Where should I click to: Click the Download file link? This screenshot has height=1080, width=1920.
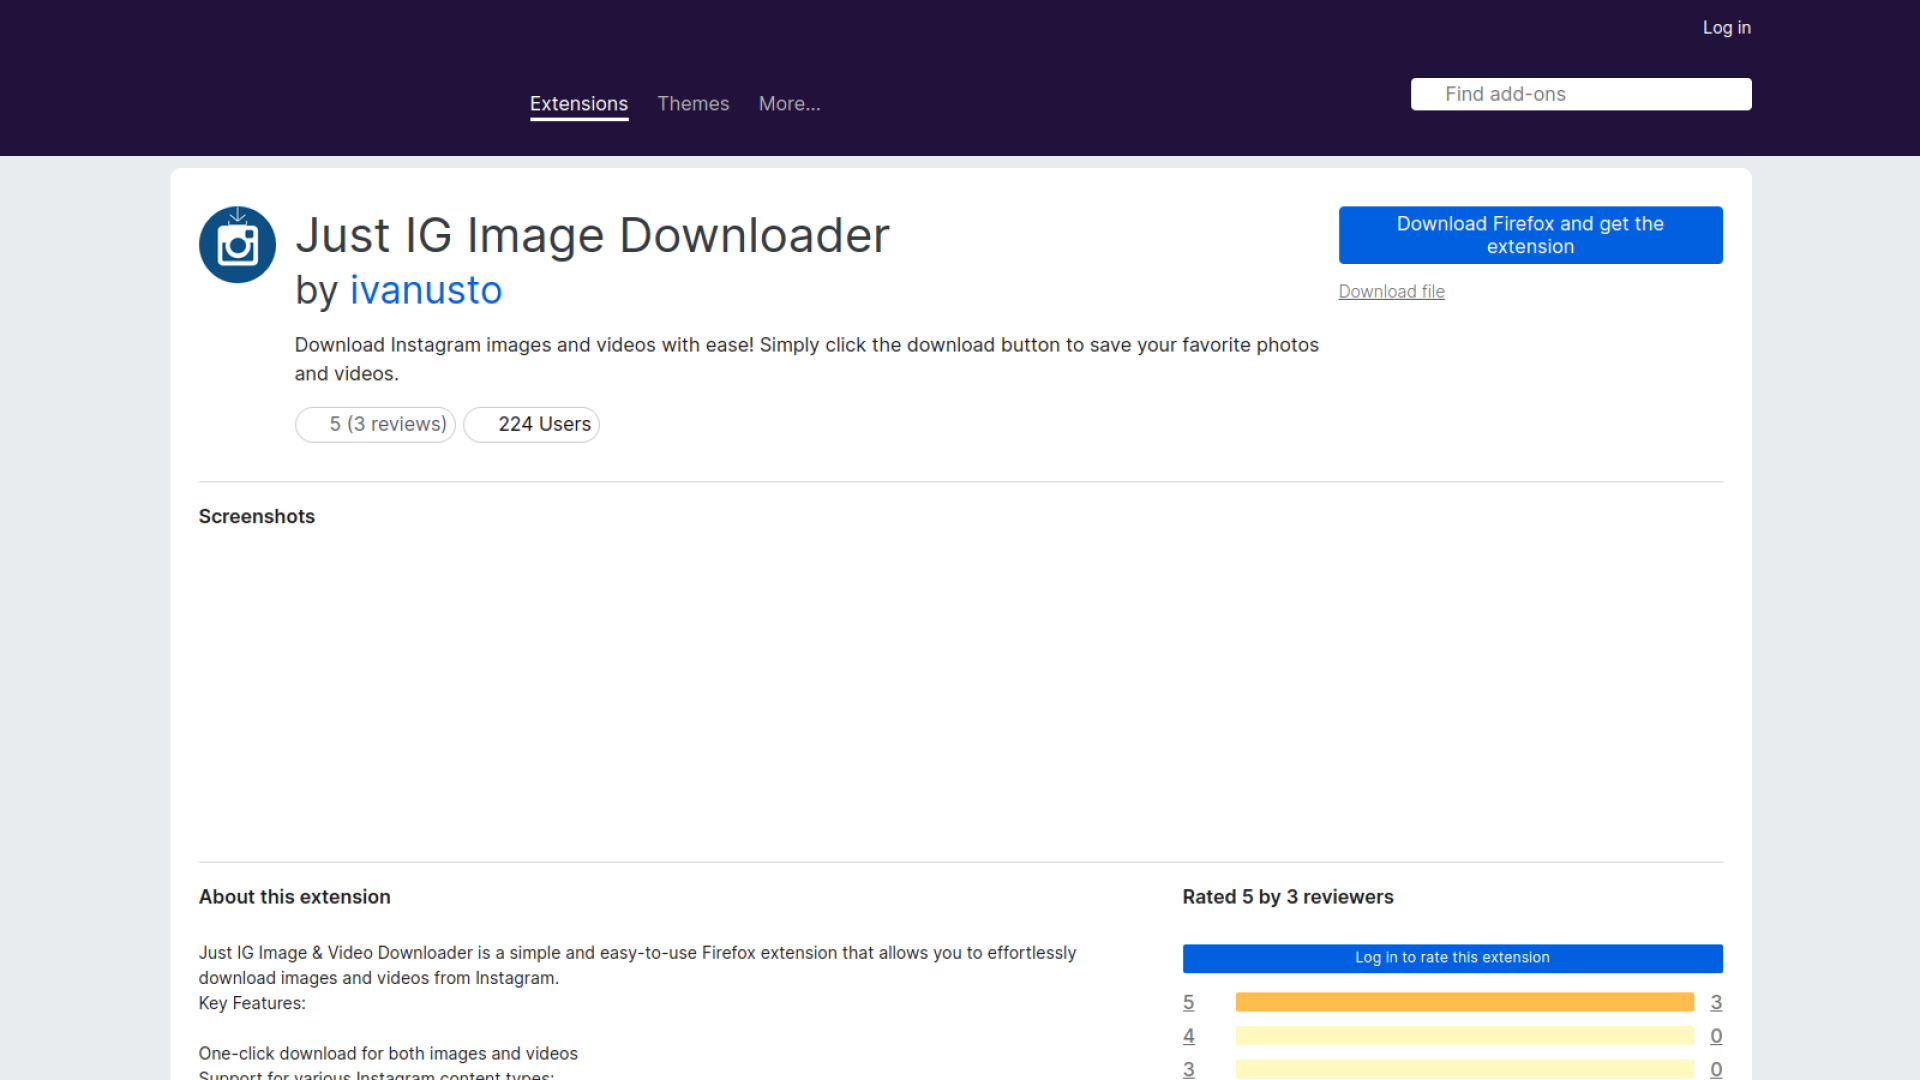1391,291
